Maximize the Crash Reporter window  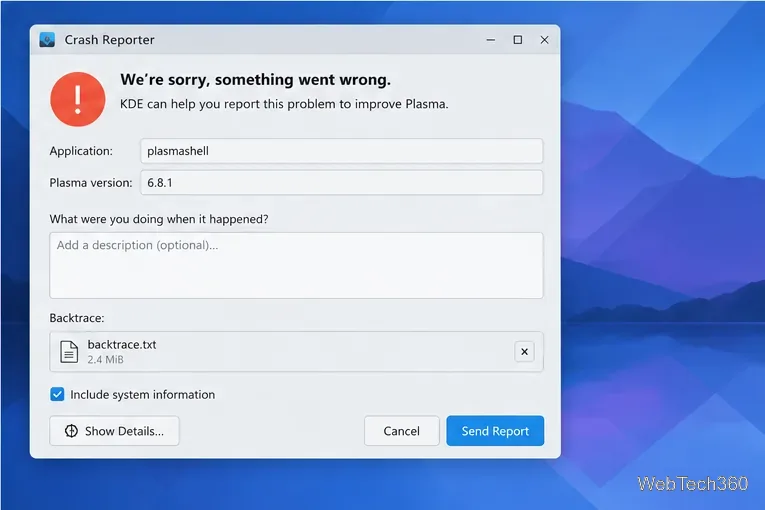518,40
